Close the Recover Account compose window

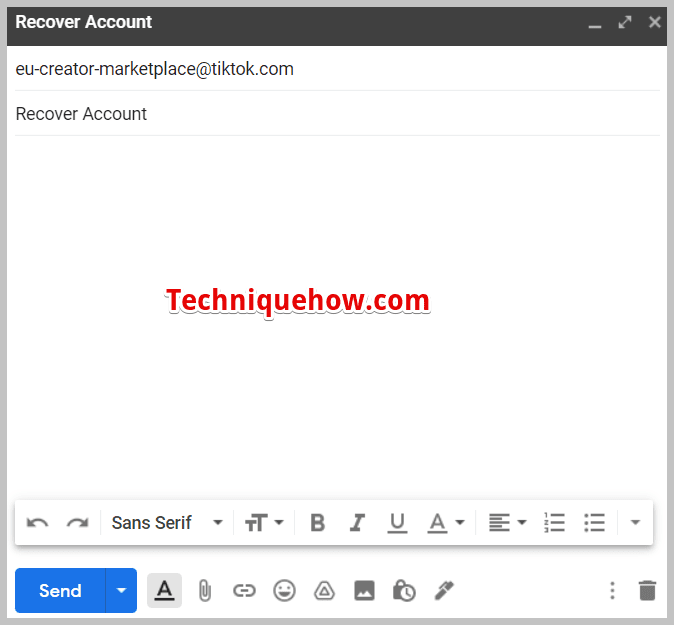[x=655, y=22]
